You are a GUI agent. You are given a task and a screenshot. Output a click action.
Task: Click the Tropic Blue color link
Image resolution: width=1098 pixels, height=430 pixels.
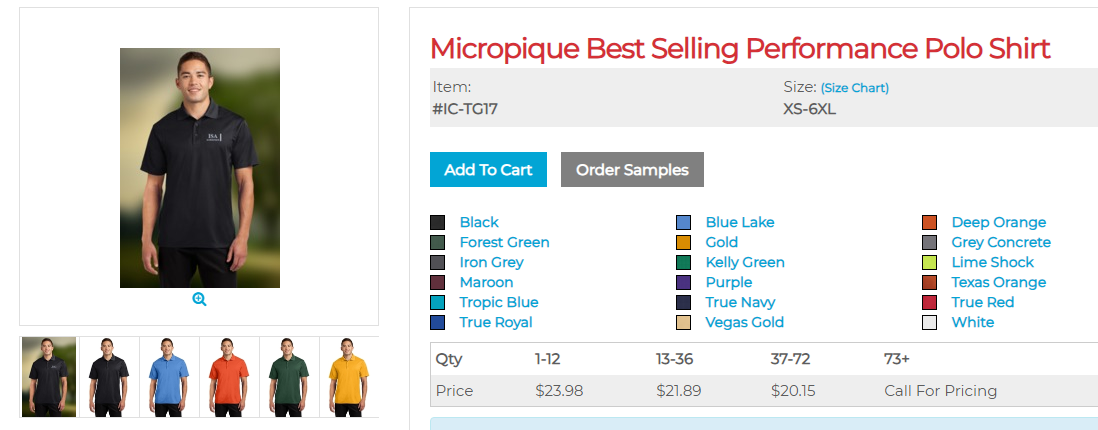pyautogui.click(x=499, y=302)
